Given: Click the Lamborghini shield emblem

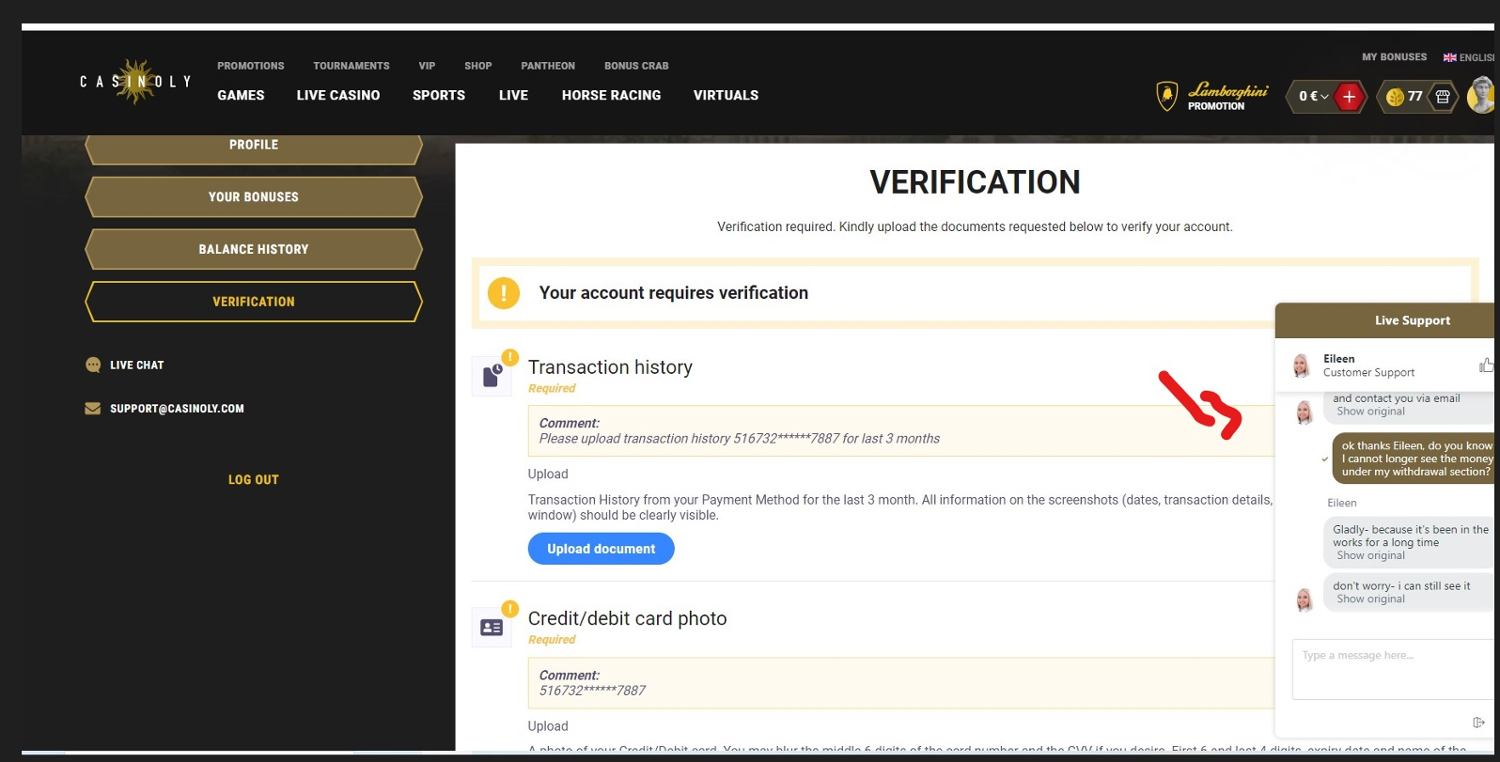Looking at the screenshot, I should pos(1166,97).
